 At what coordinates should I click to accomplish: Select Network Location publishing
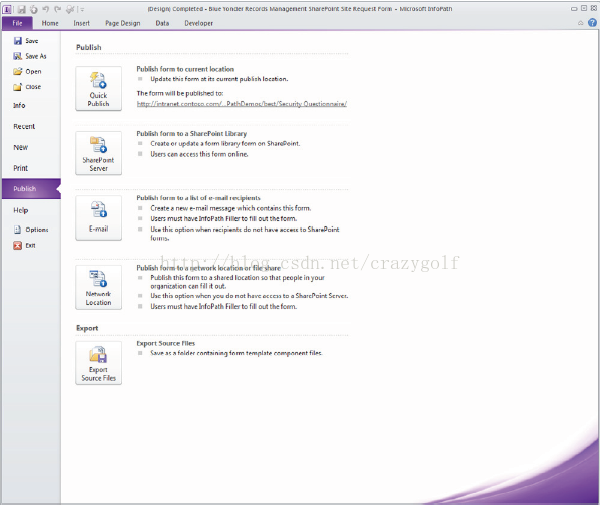(x=98, y=287)
